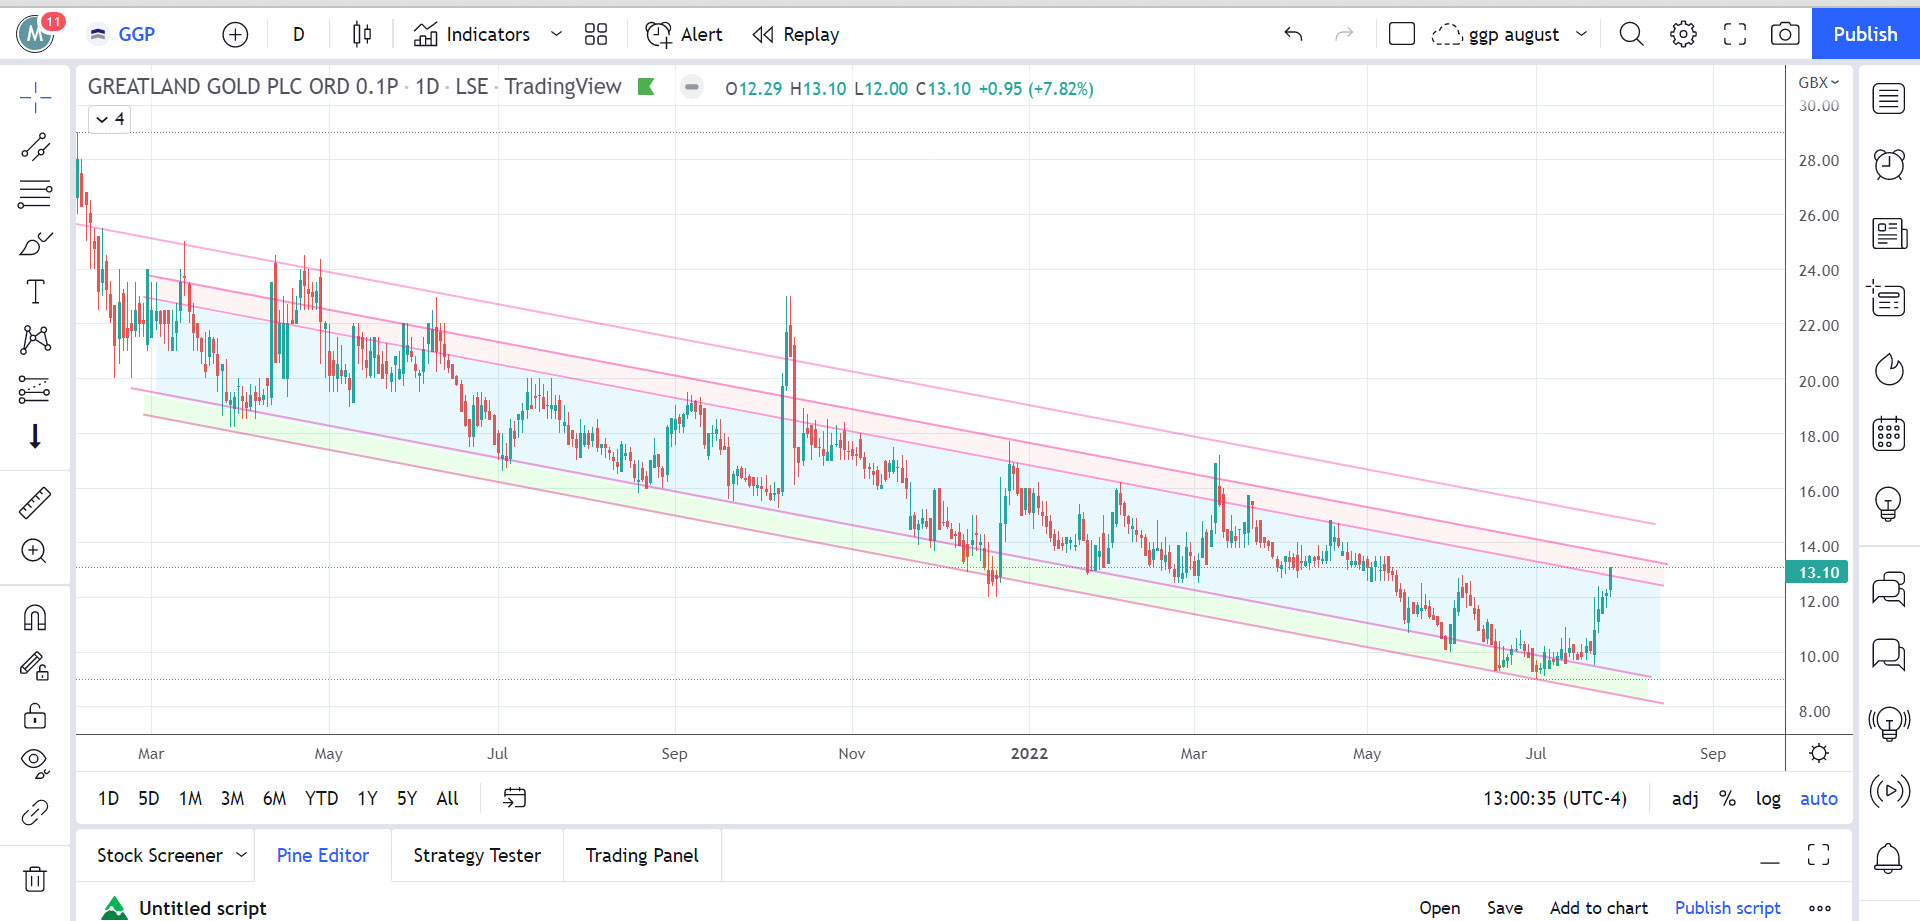The image size is (1920, 921).
Task: Activate the zoom in tool
Action: tap(35, 551)
